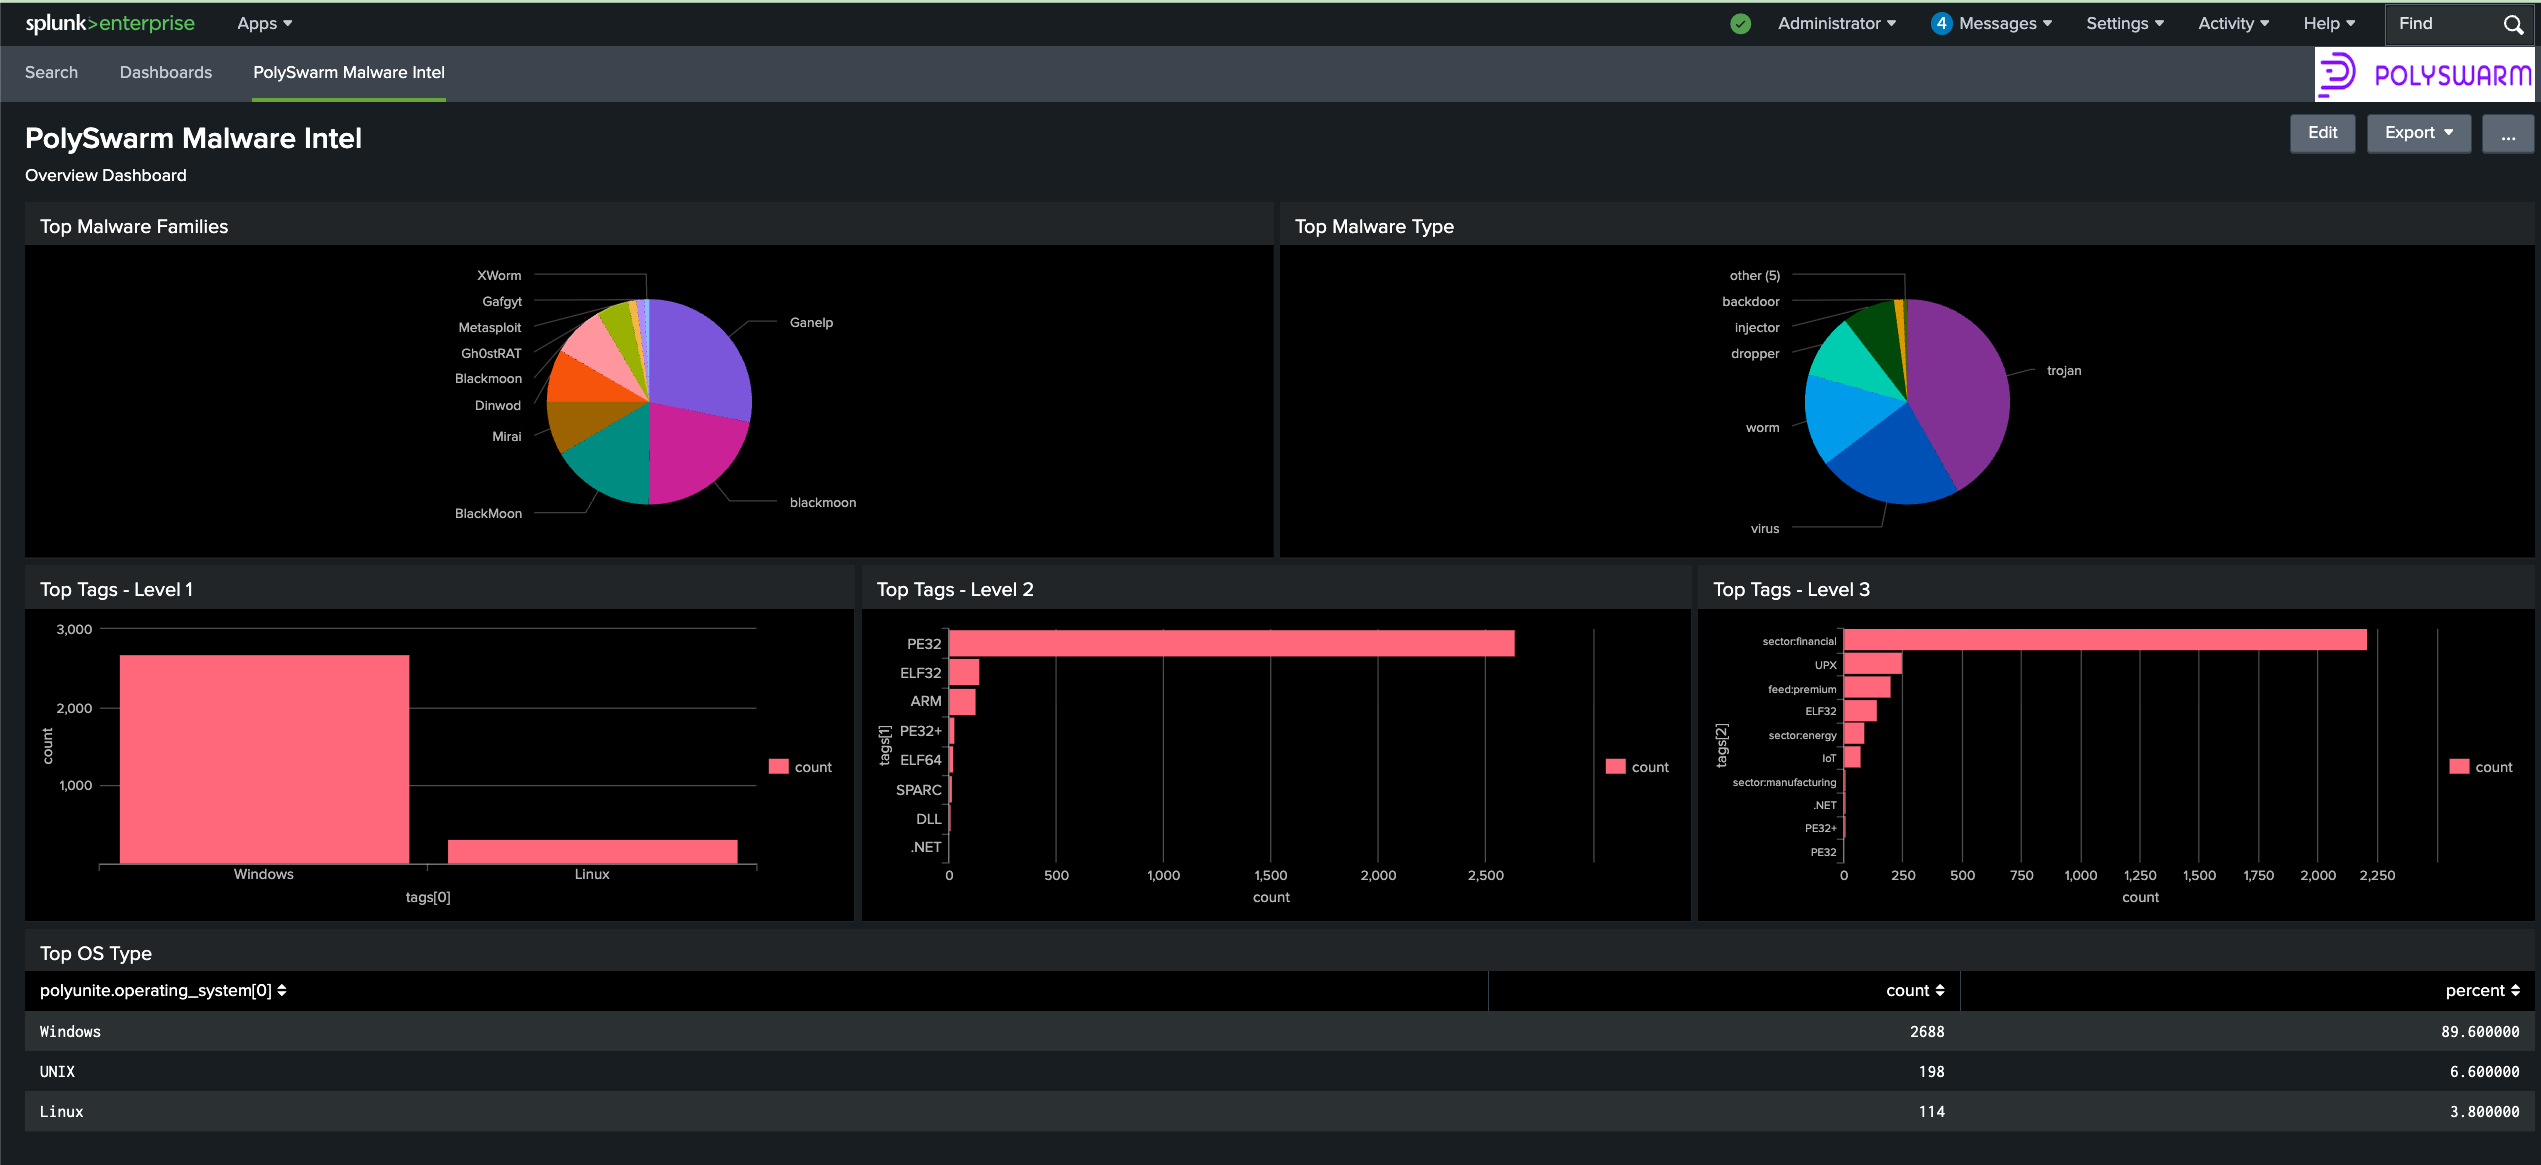Expand the Activity menu
The image size is (2541, 1165).
[2234, 23]
